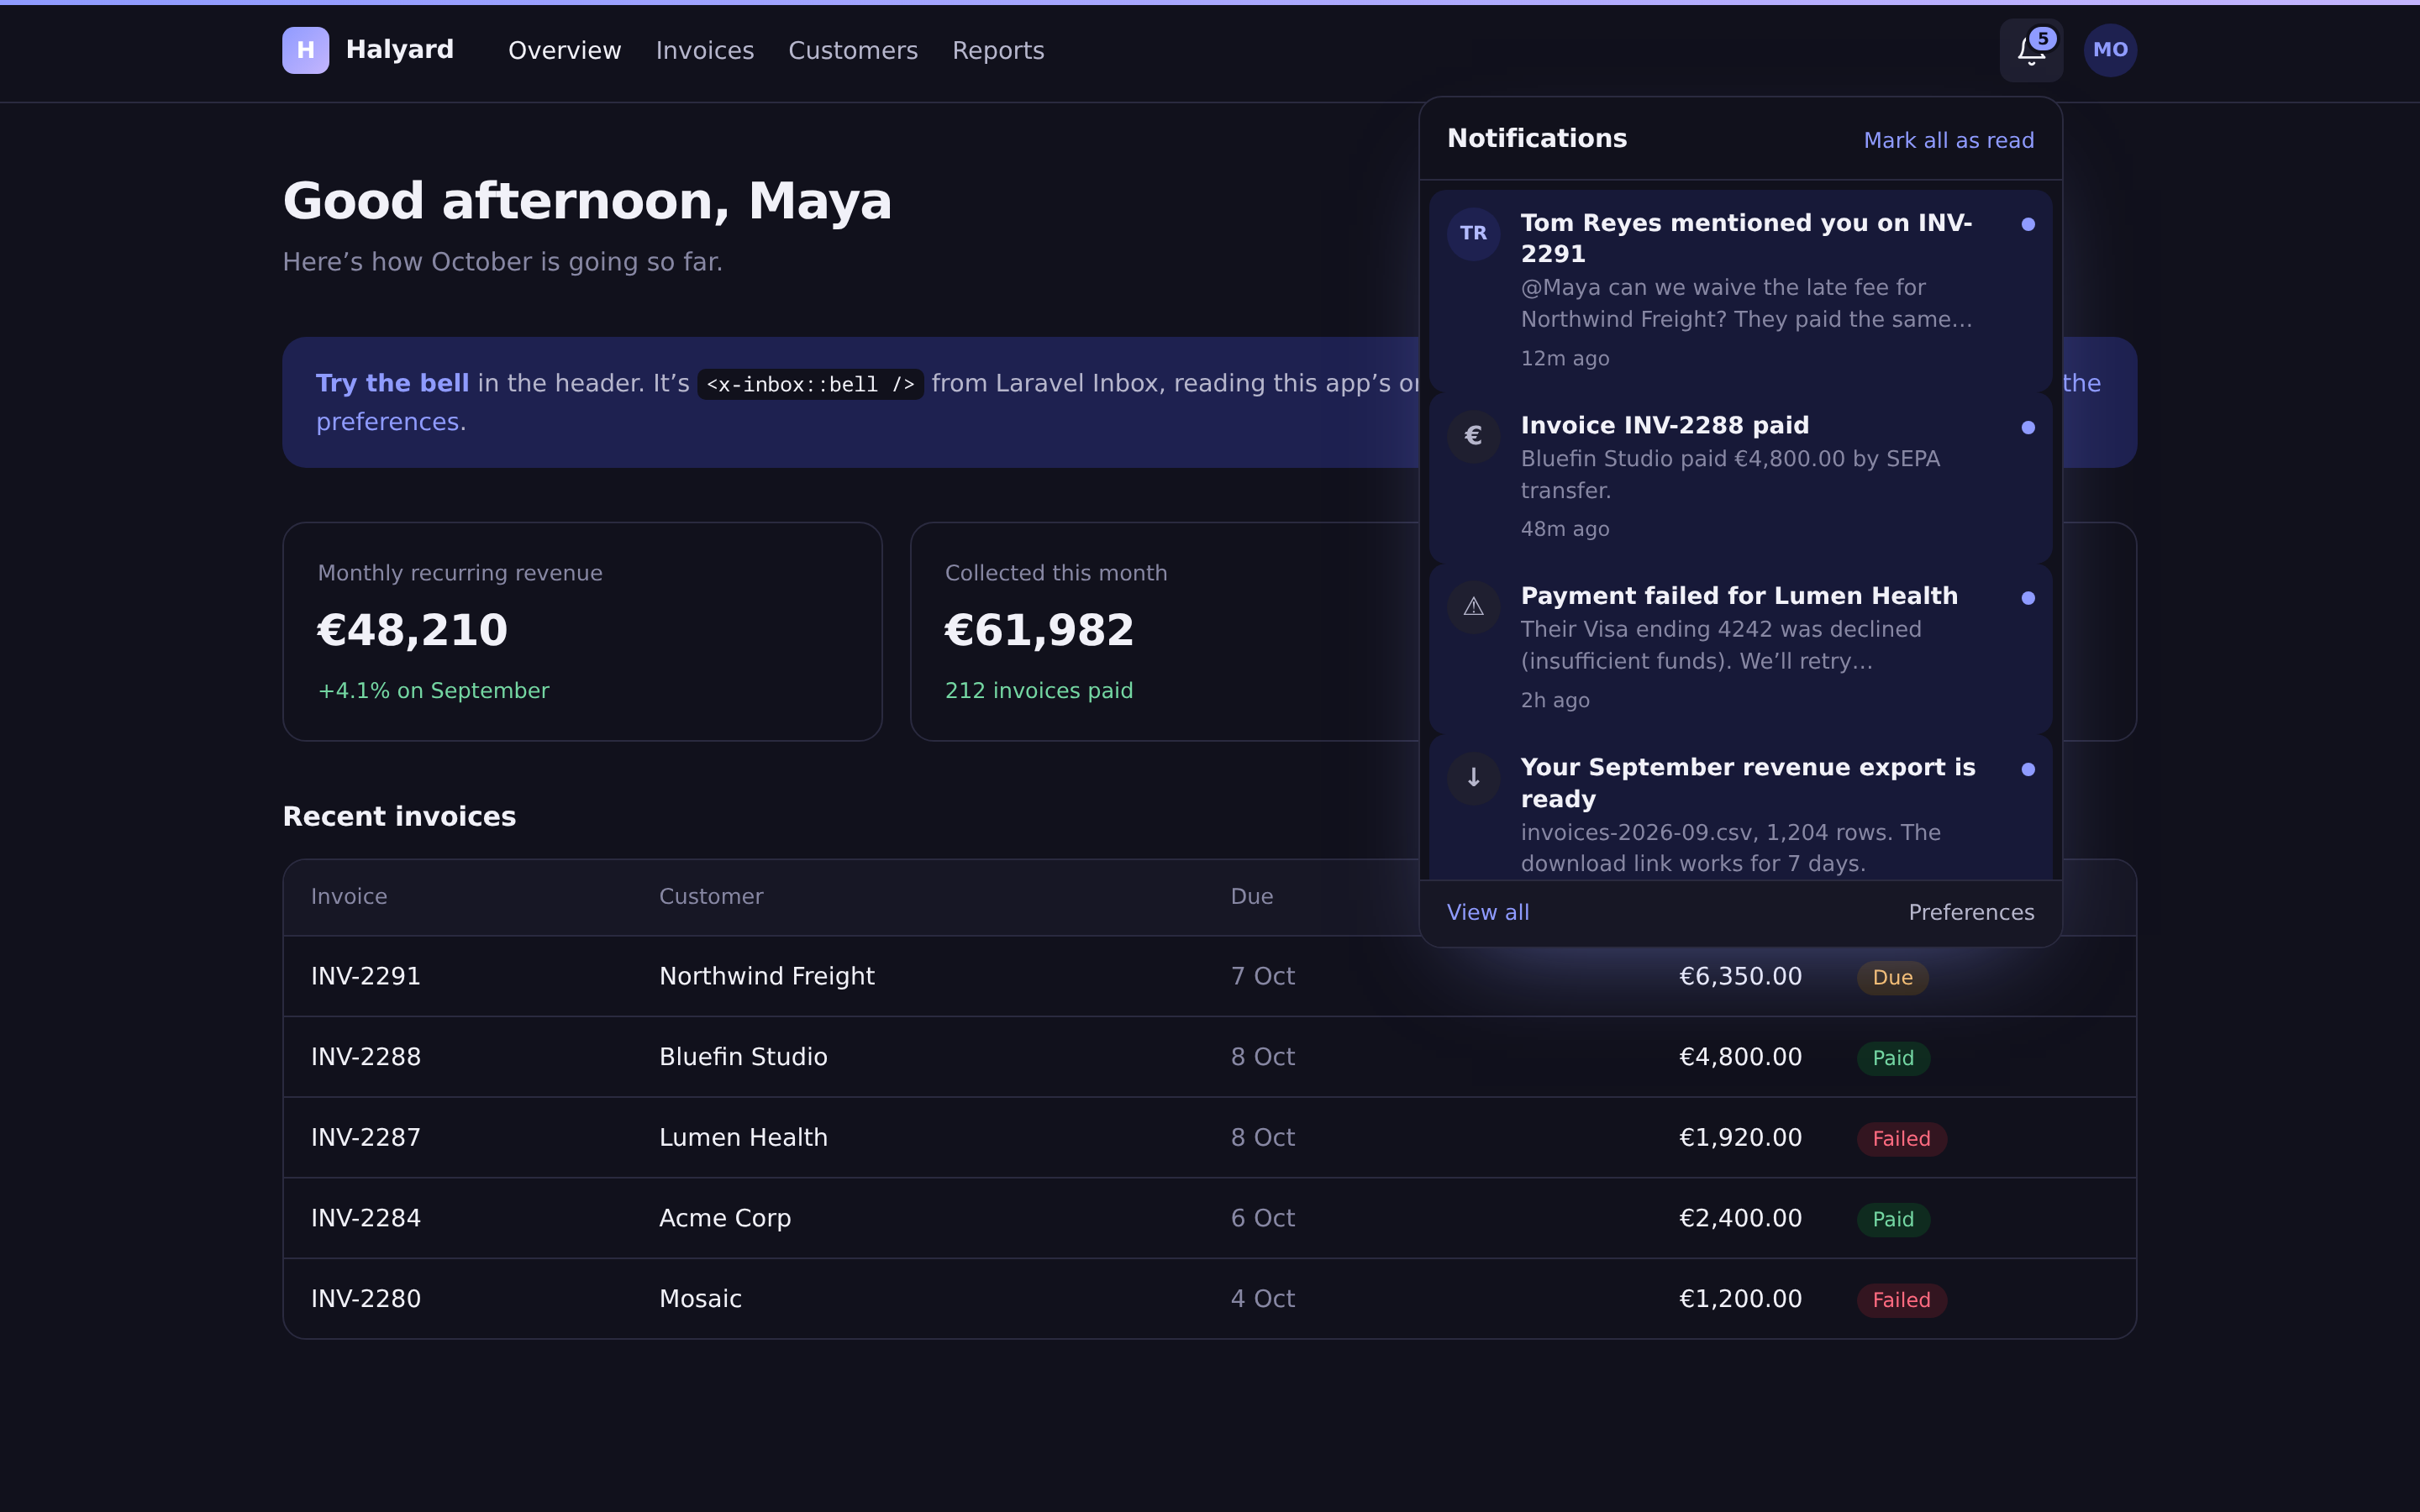2420x1512 pixels.
Task: Click the euro icon on INV-2288 paid notification
Action: [1473, 436]
